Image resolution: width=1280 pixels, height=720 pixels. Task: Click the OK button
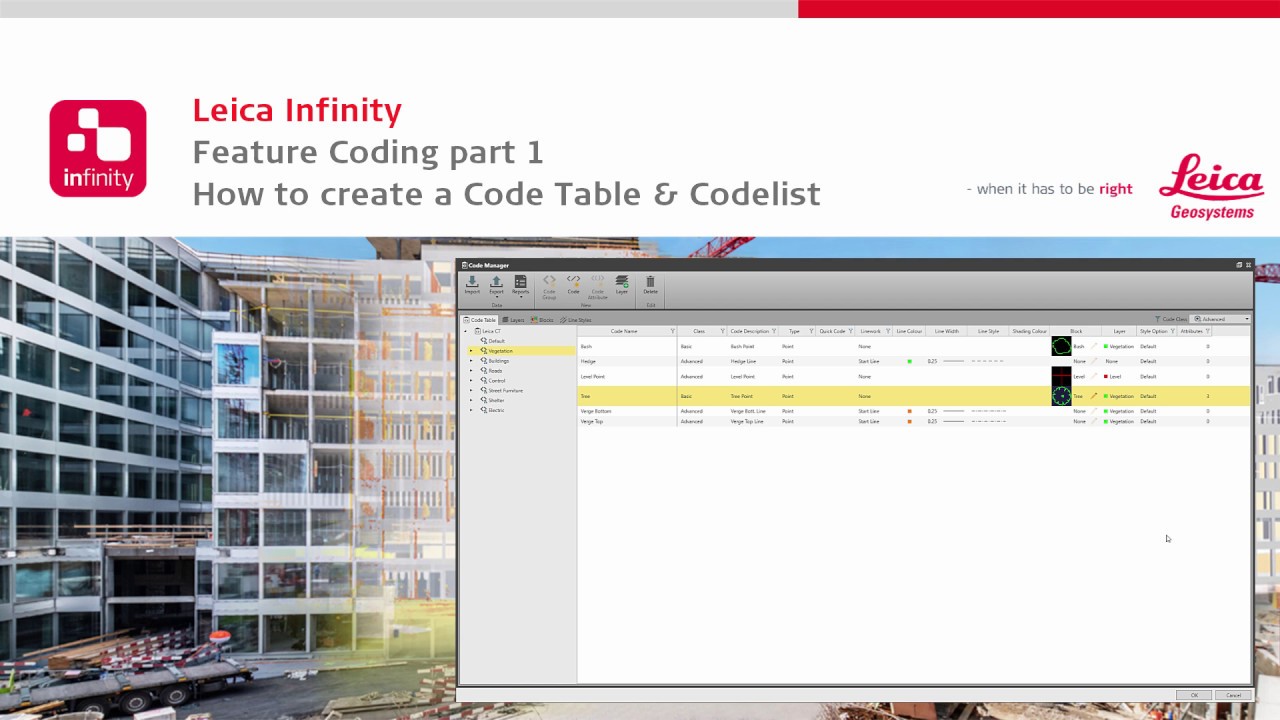pos(1194,695)
